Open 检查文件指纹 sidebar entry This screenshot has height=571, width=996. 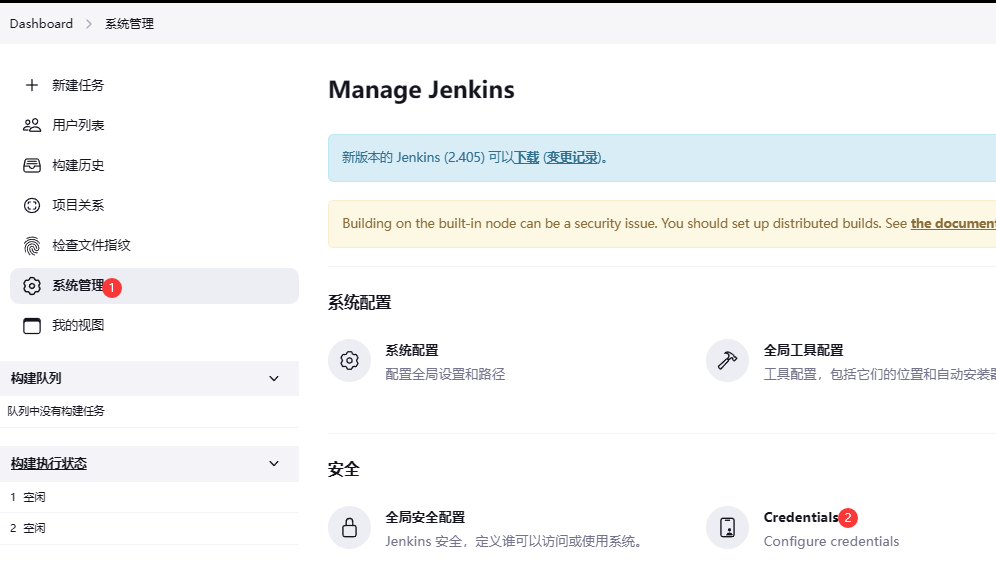(154, 245)
